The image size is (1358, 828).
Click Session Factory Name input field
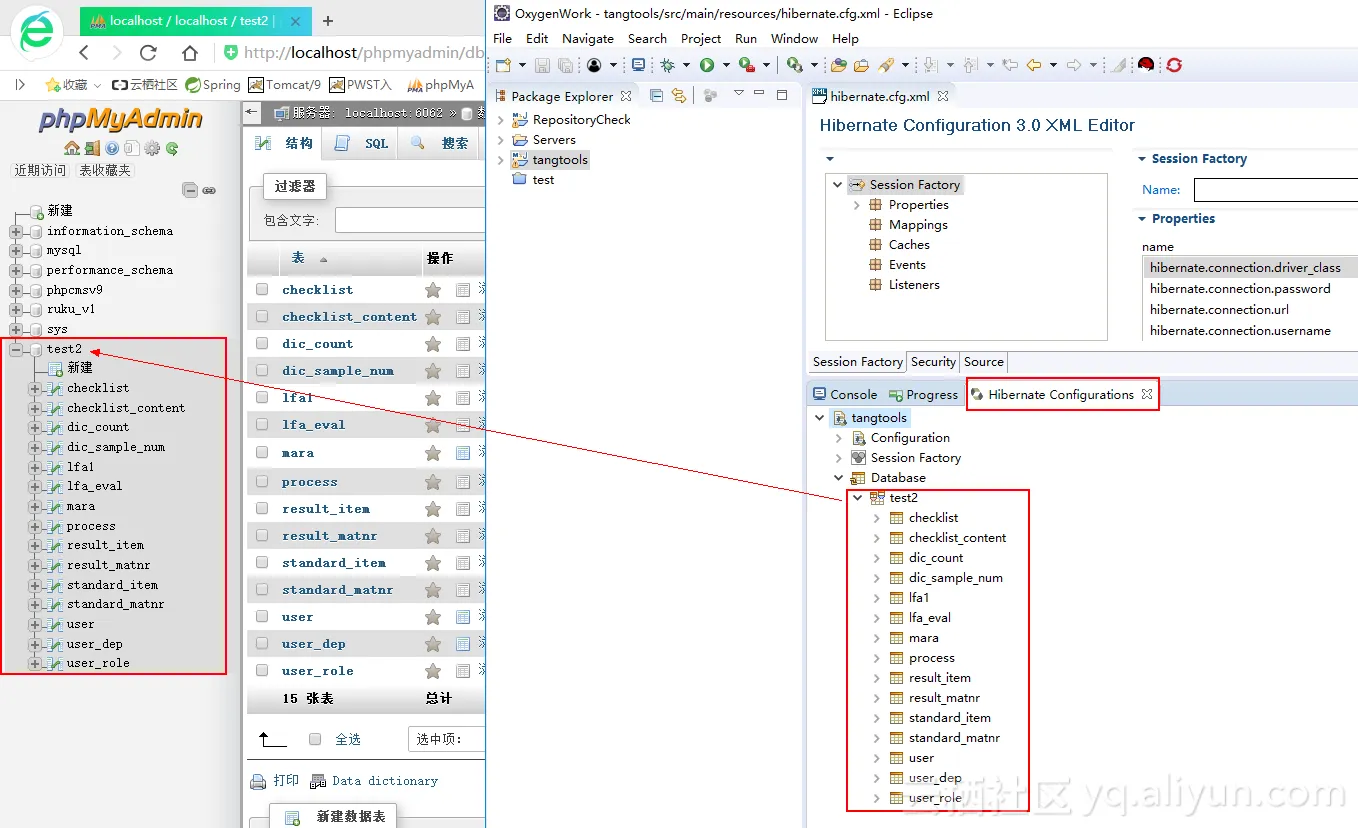1276,190
